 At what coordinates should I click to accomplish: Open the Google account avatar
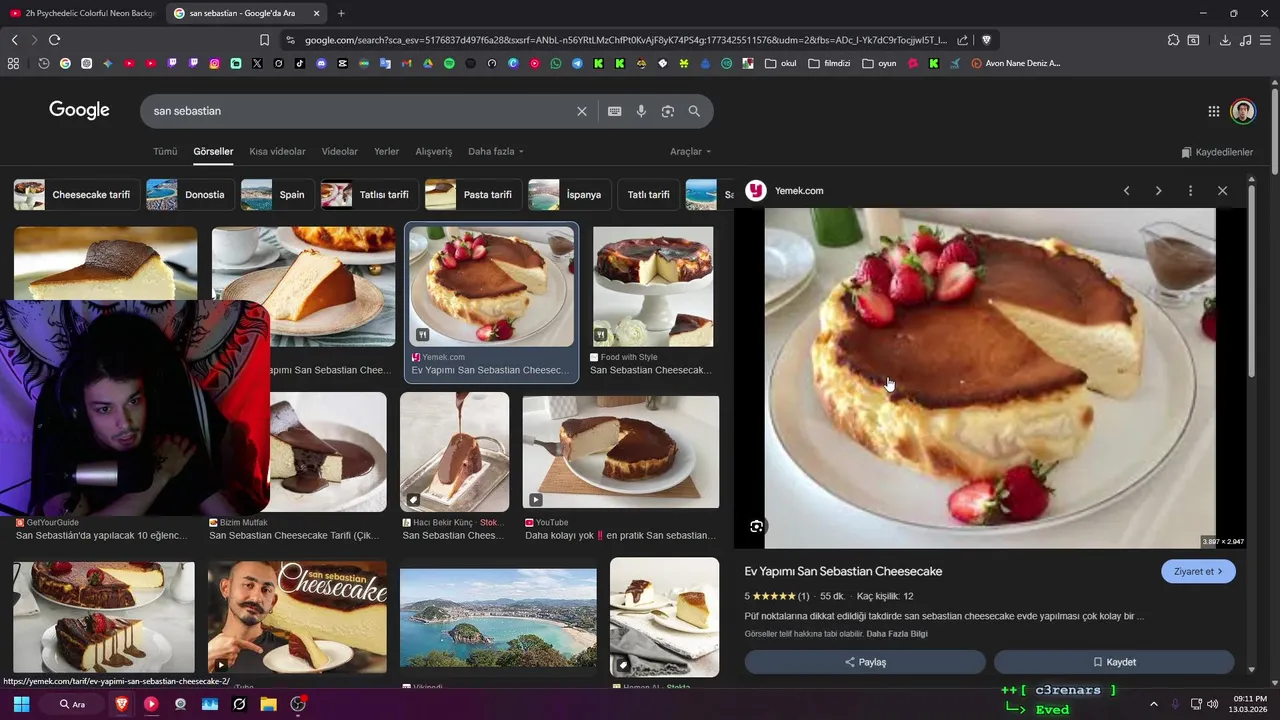tap(1243, 111)
